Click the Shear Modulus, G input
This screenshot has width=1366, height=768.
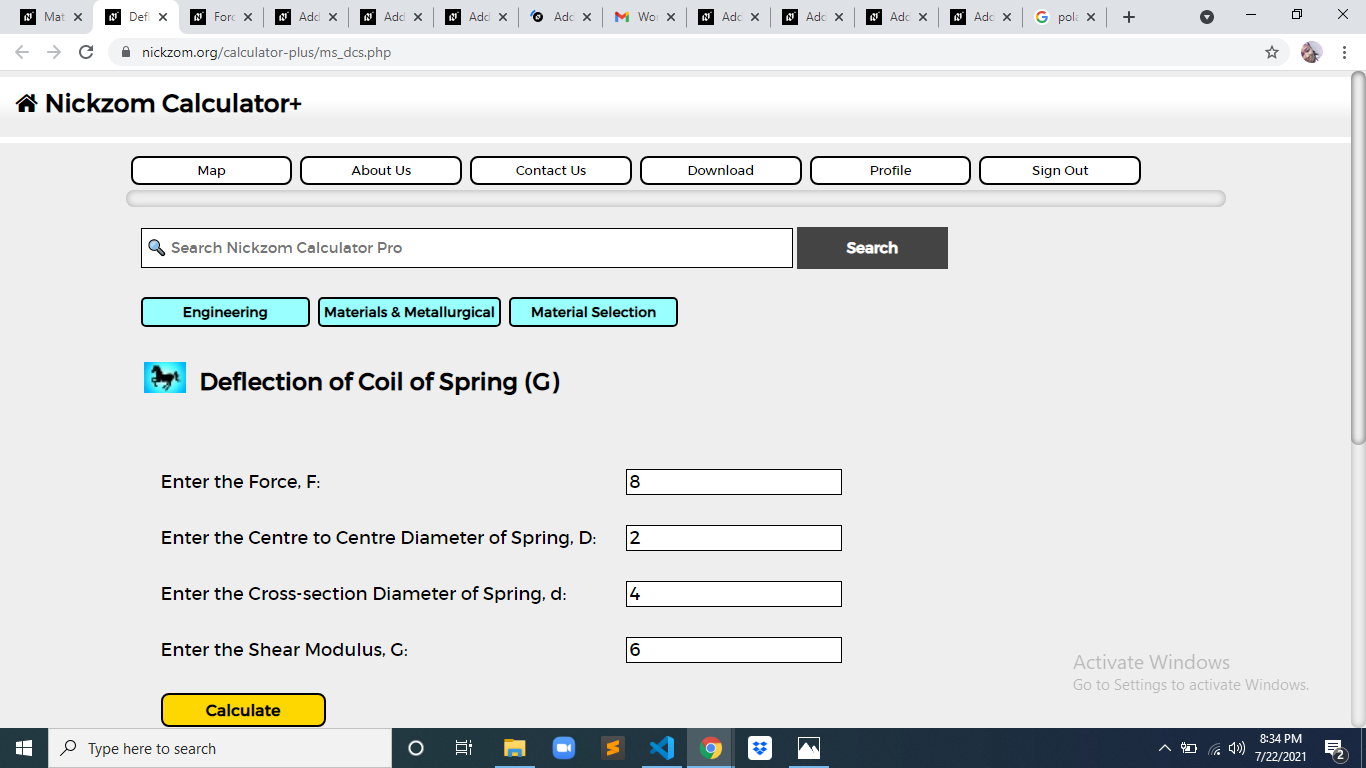pyautogui.click(x=734, y=650)
